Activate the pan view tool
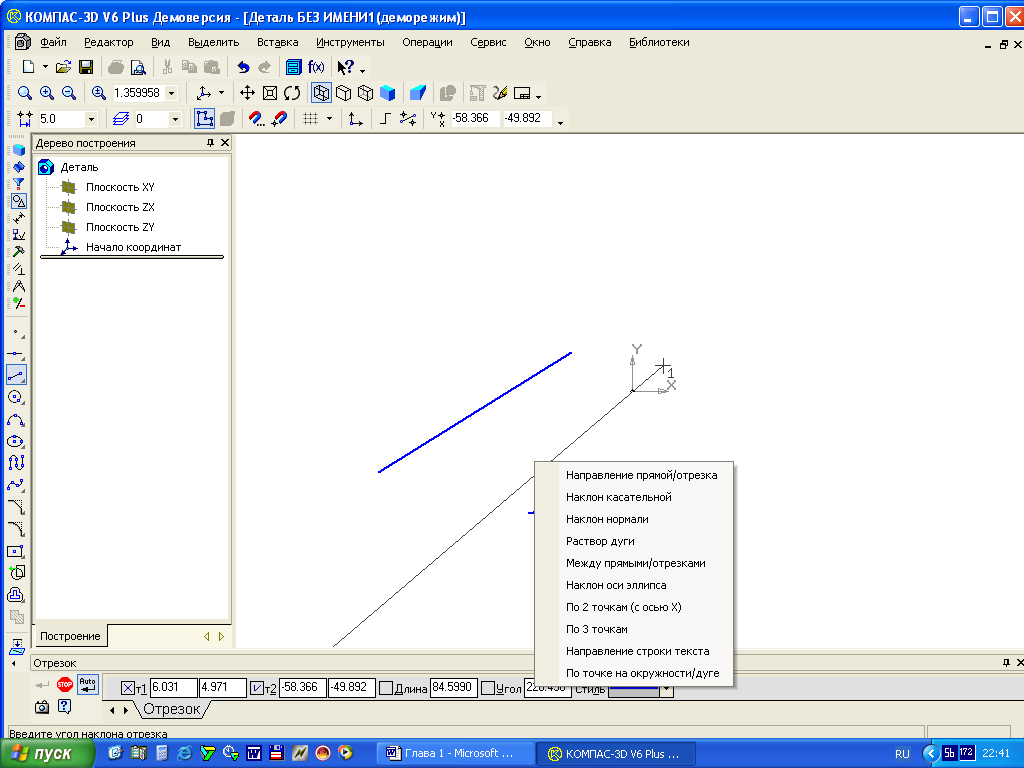 tap(247, 93)
